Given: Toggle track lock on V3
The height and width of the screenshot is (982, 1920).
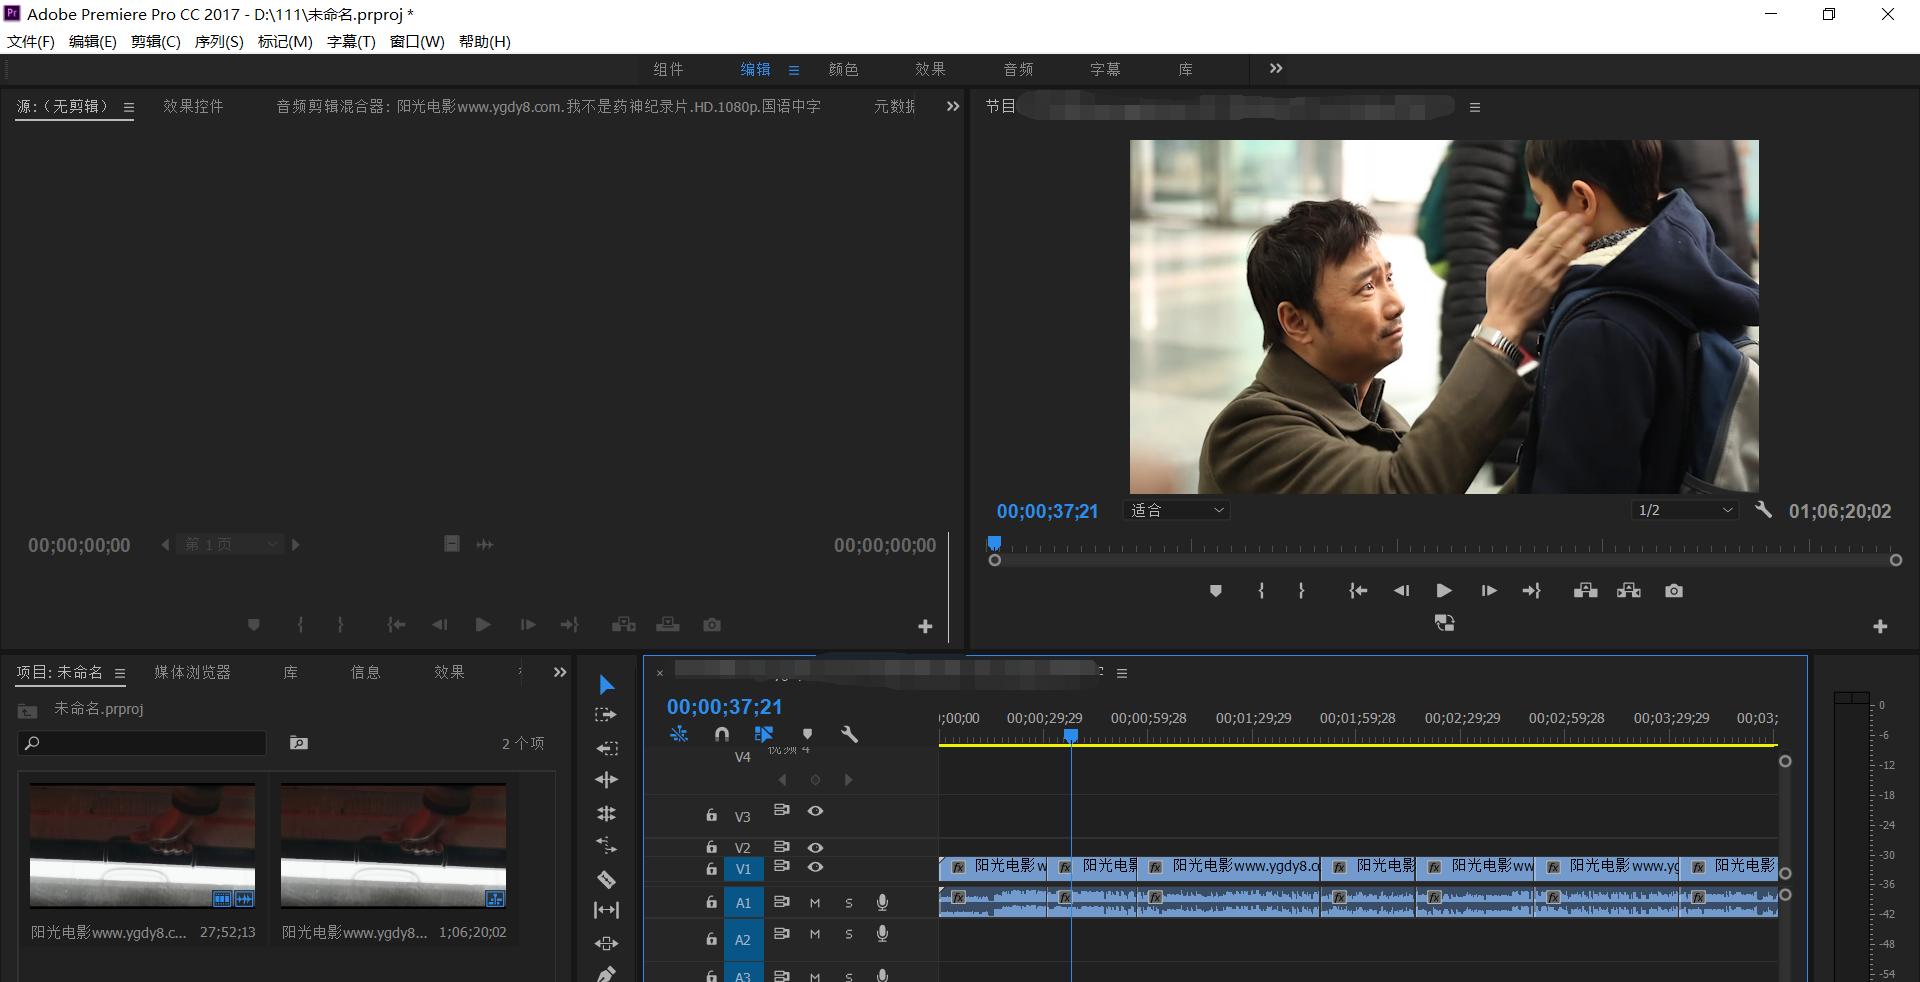Looking at the screenshot, I should 711,815.
